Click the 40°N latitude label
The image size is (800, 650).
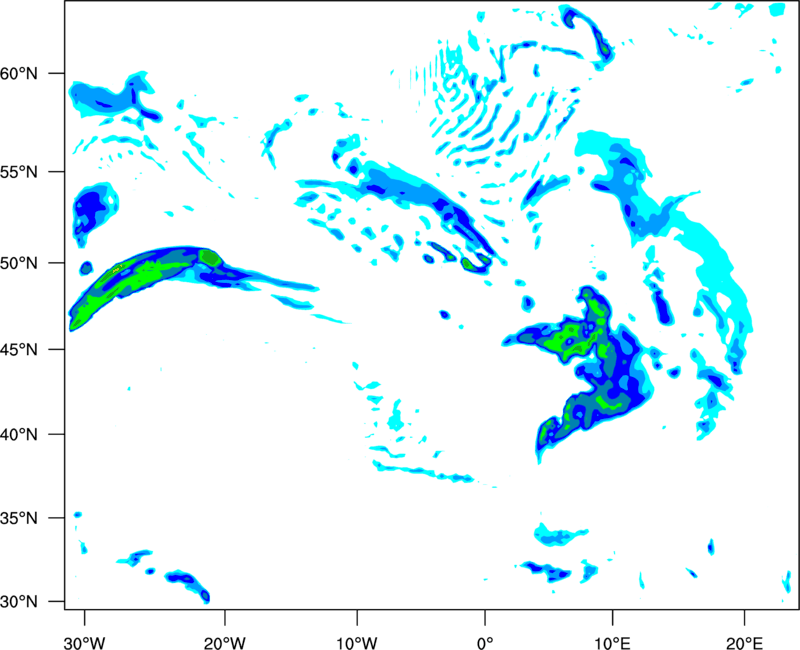19,435
